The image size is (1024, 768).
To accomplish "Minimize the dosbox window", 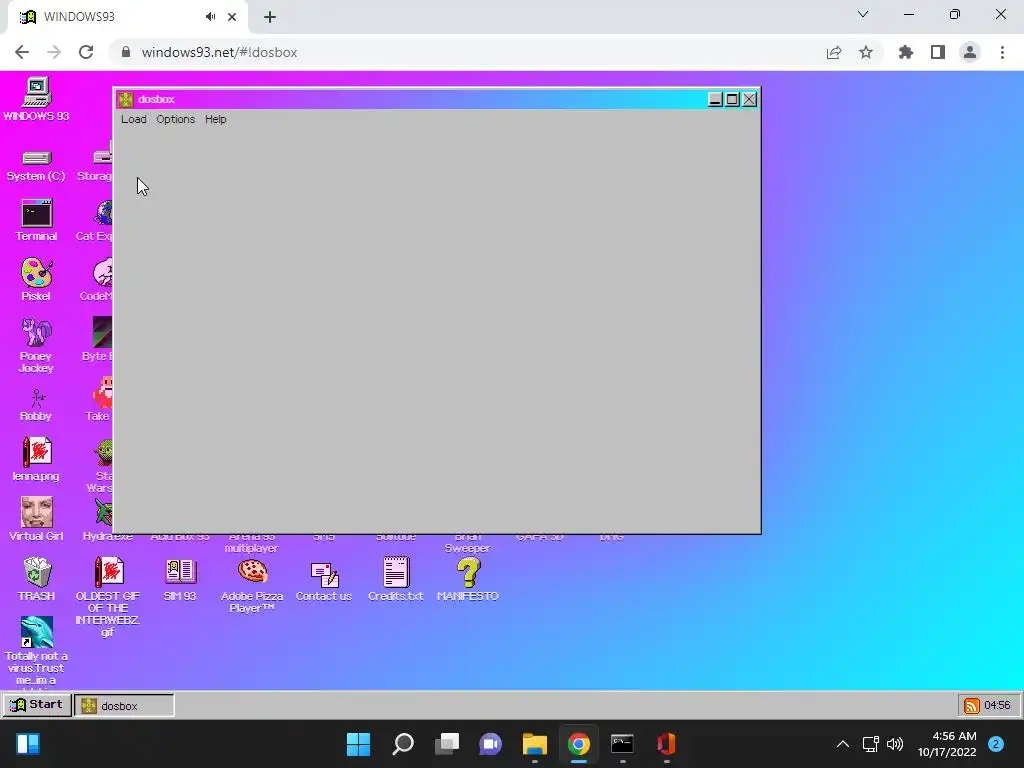I will (715, 99).
